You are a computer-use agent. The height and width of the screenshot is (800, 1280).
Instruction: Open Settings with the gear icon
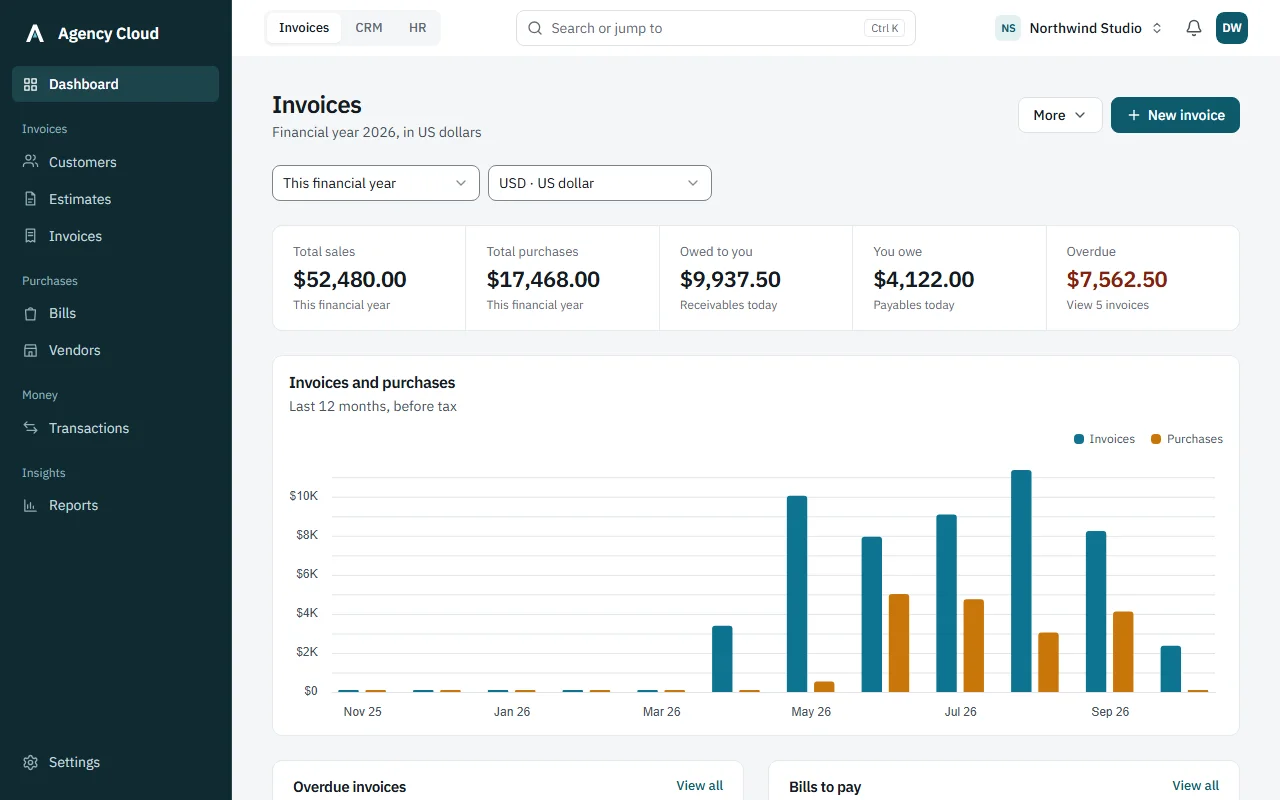(116, 762)
